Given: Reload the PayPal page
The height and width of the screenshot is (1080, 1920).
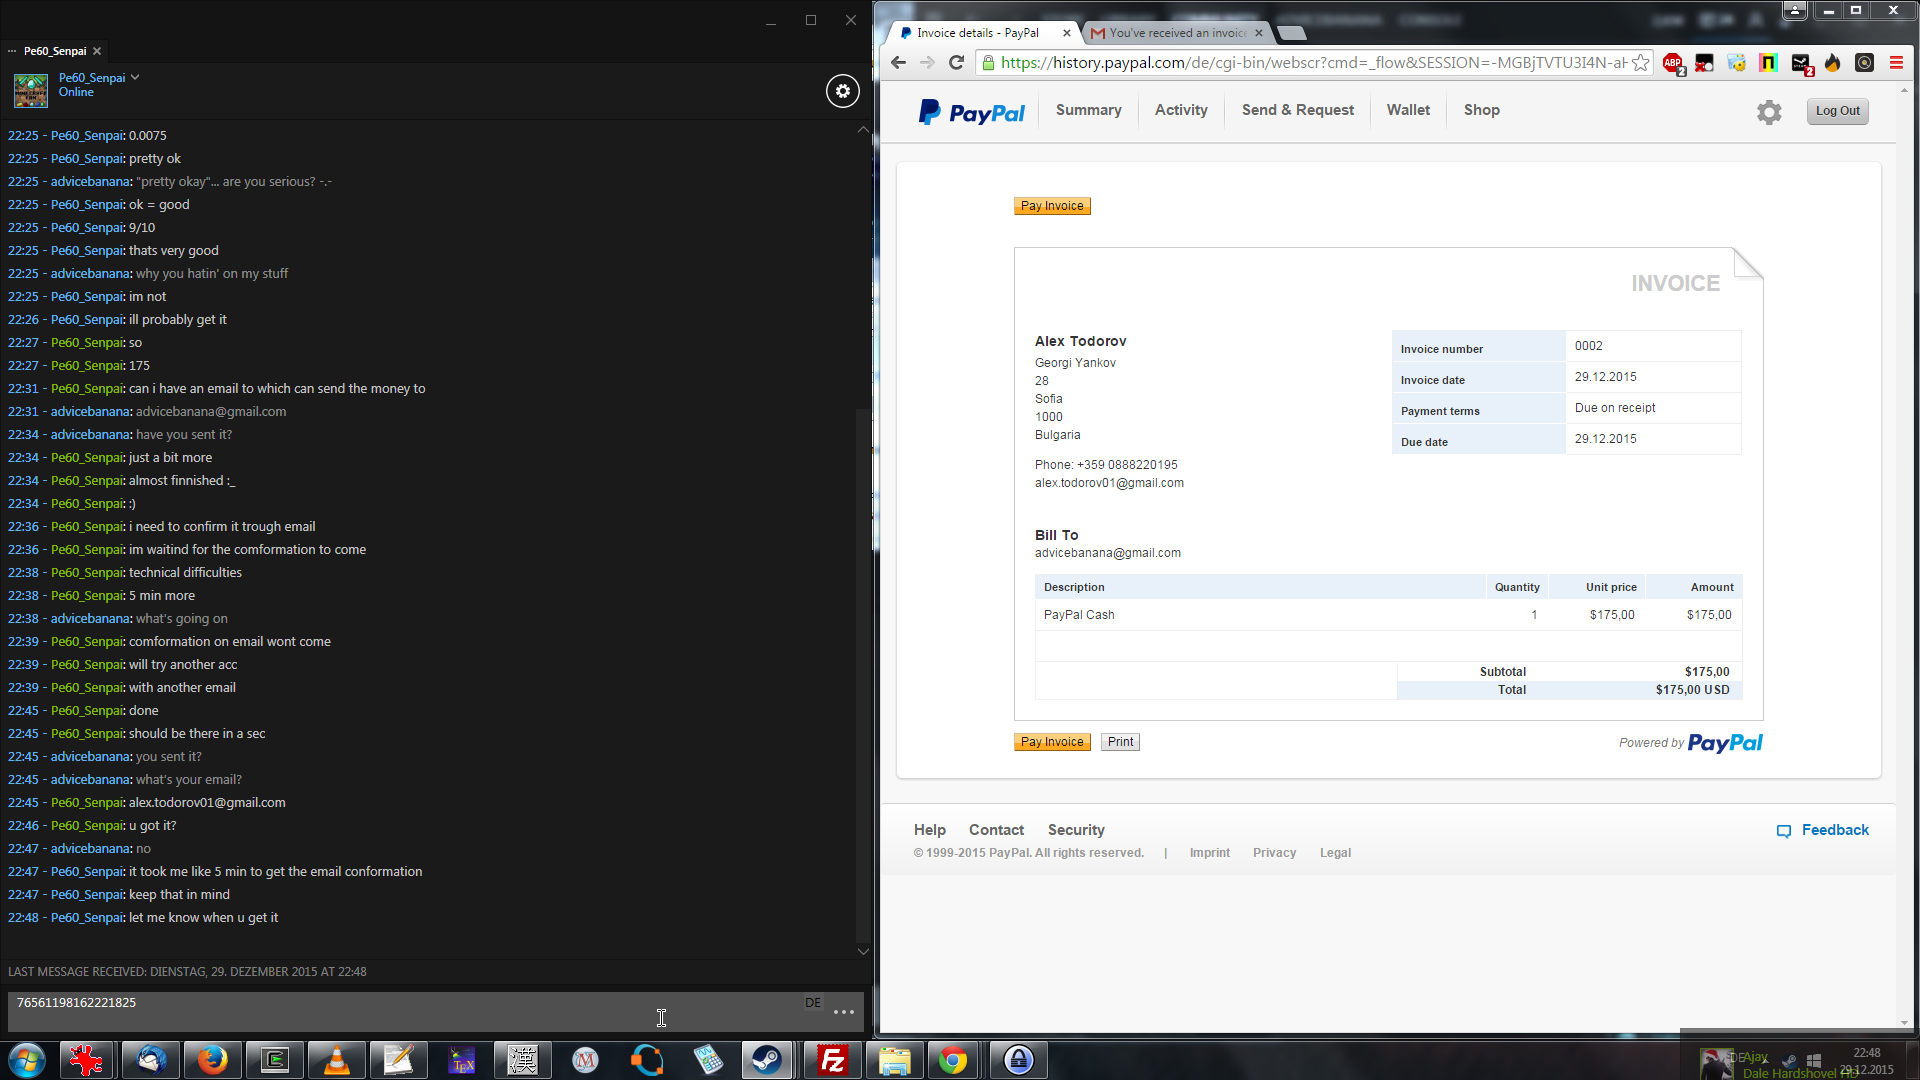Looking at the screenshot, I should coord(956,63).
